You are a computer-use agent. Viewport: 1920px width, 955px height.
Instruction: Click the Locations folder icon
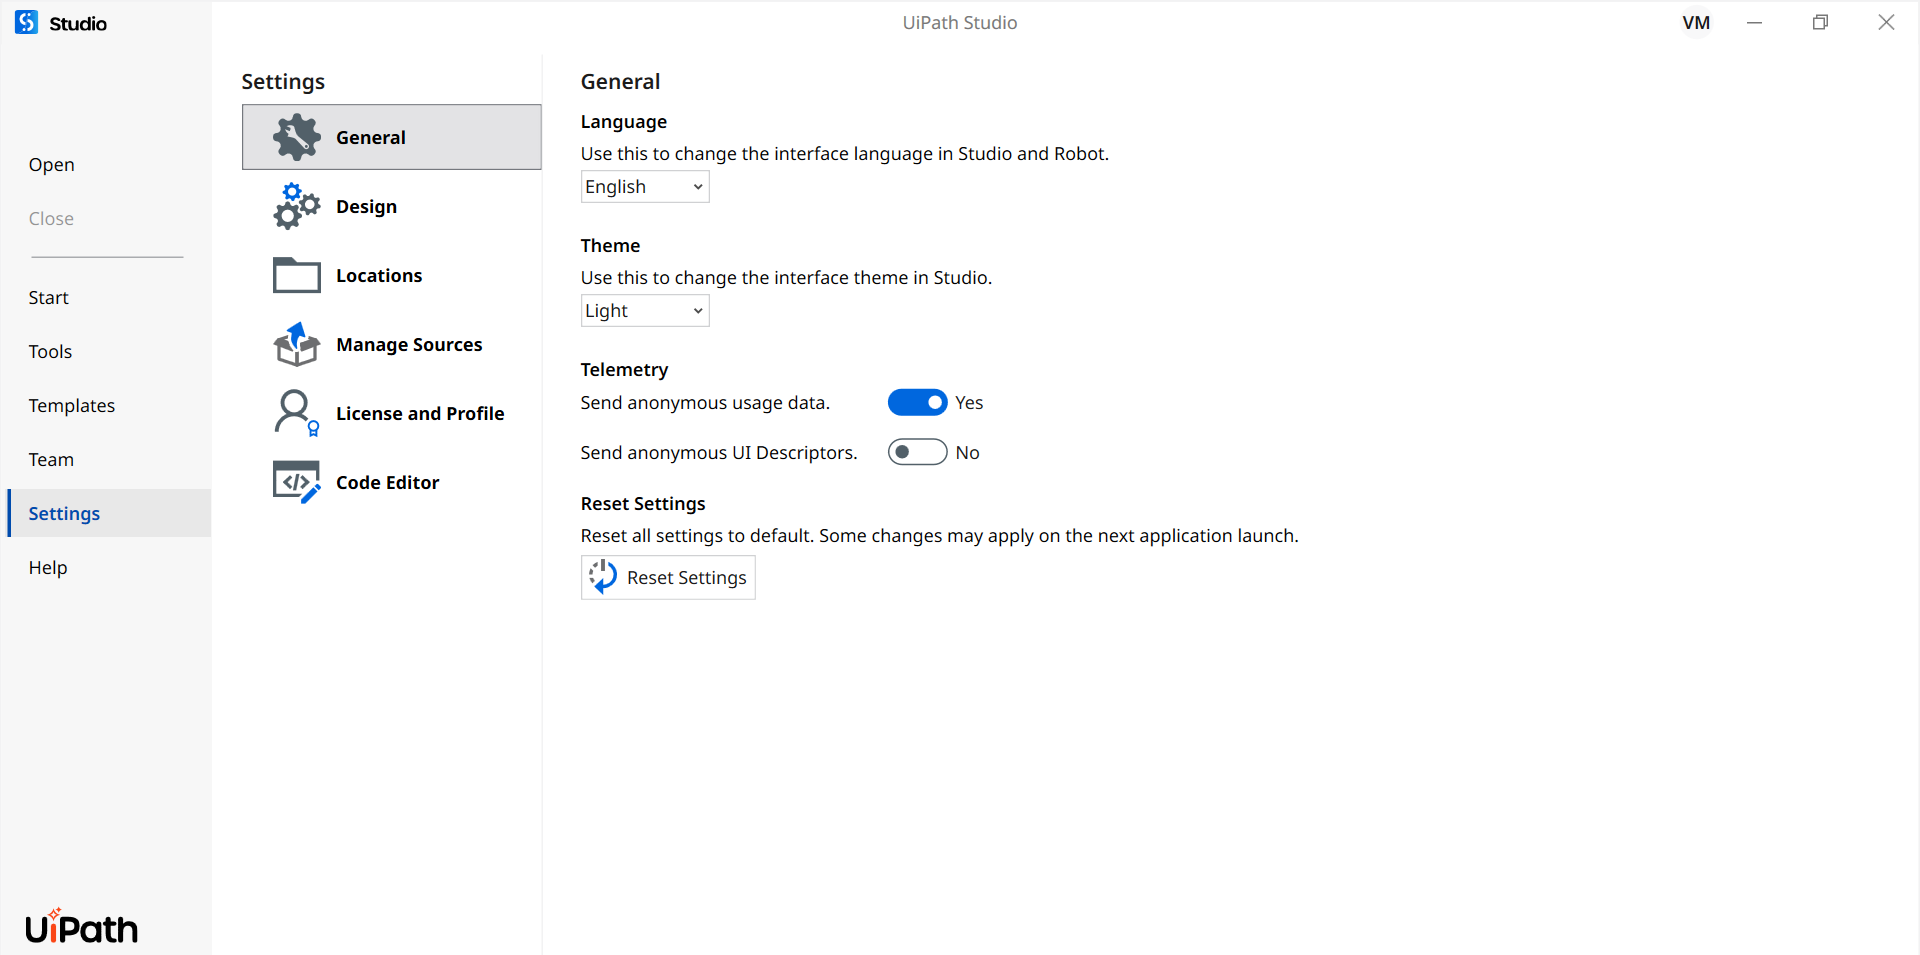pyautogui.click(x=297, y=275)
